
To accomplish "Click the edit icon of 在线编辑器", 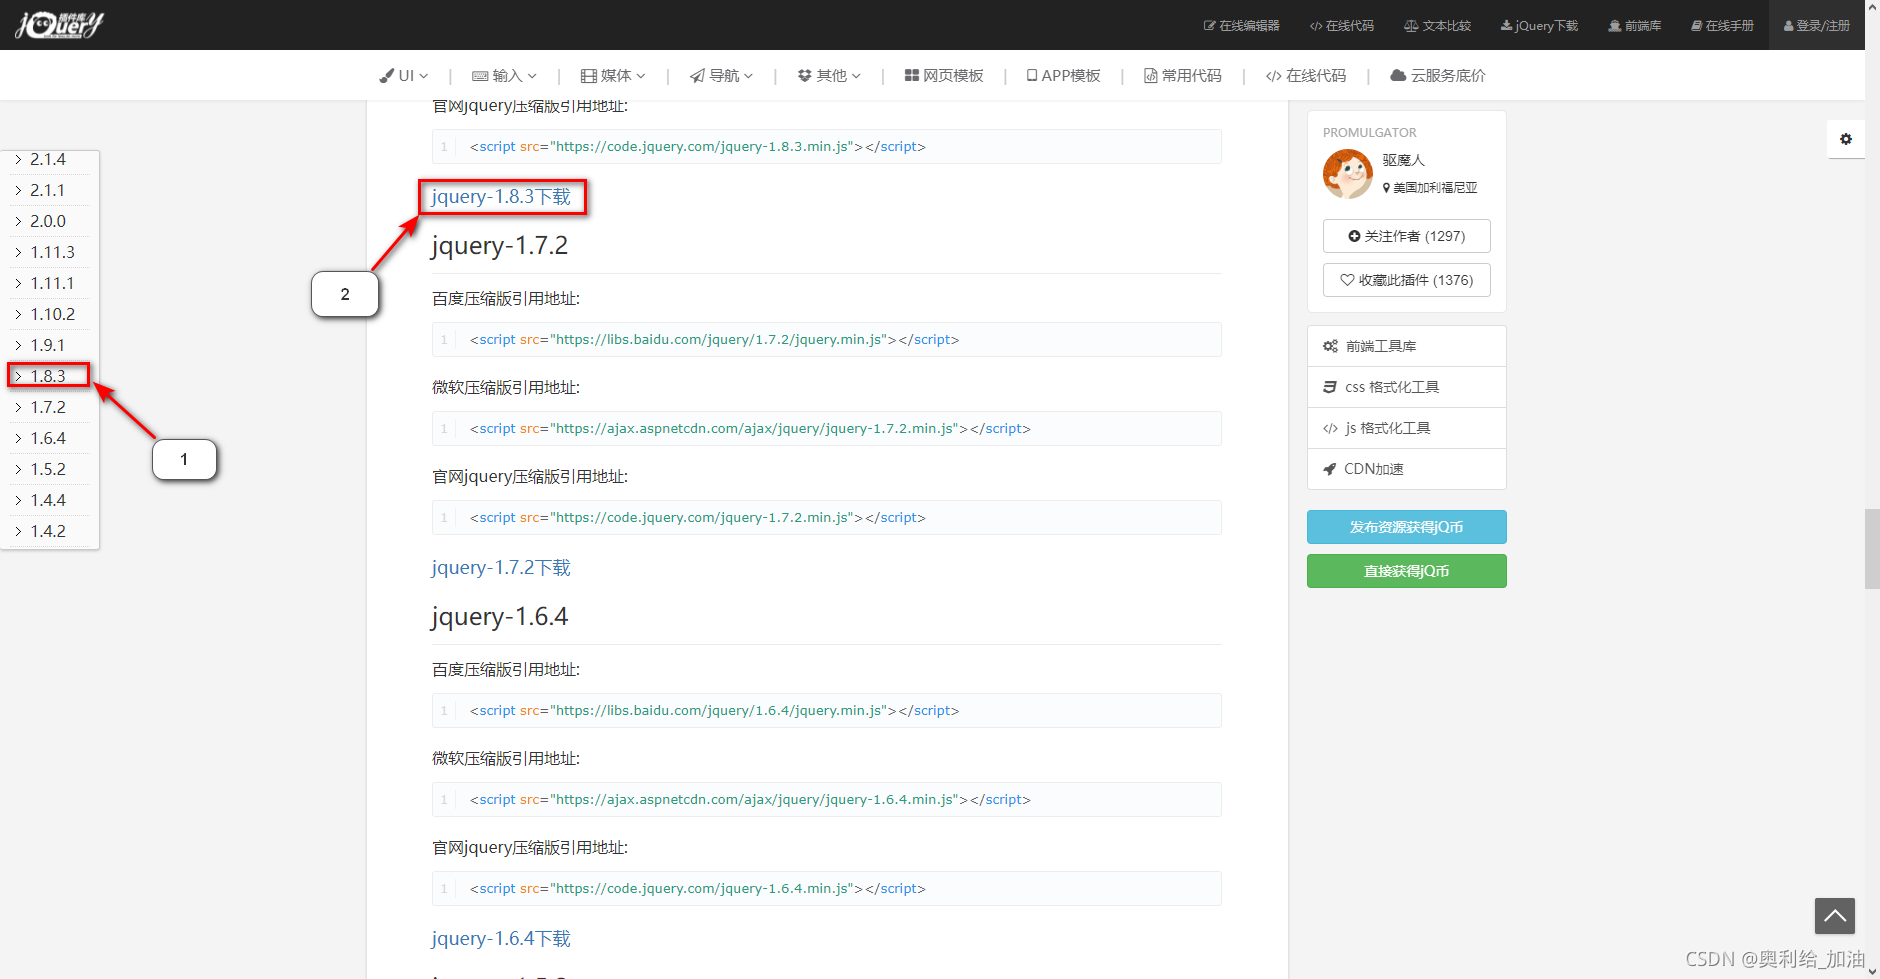I will (1209, 26).
